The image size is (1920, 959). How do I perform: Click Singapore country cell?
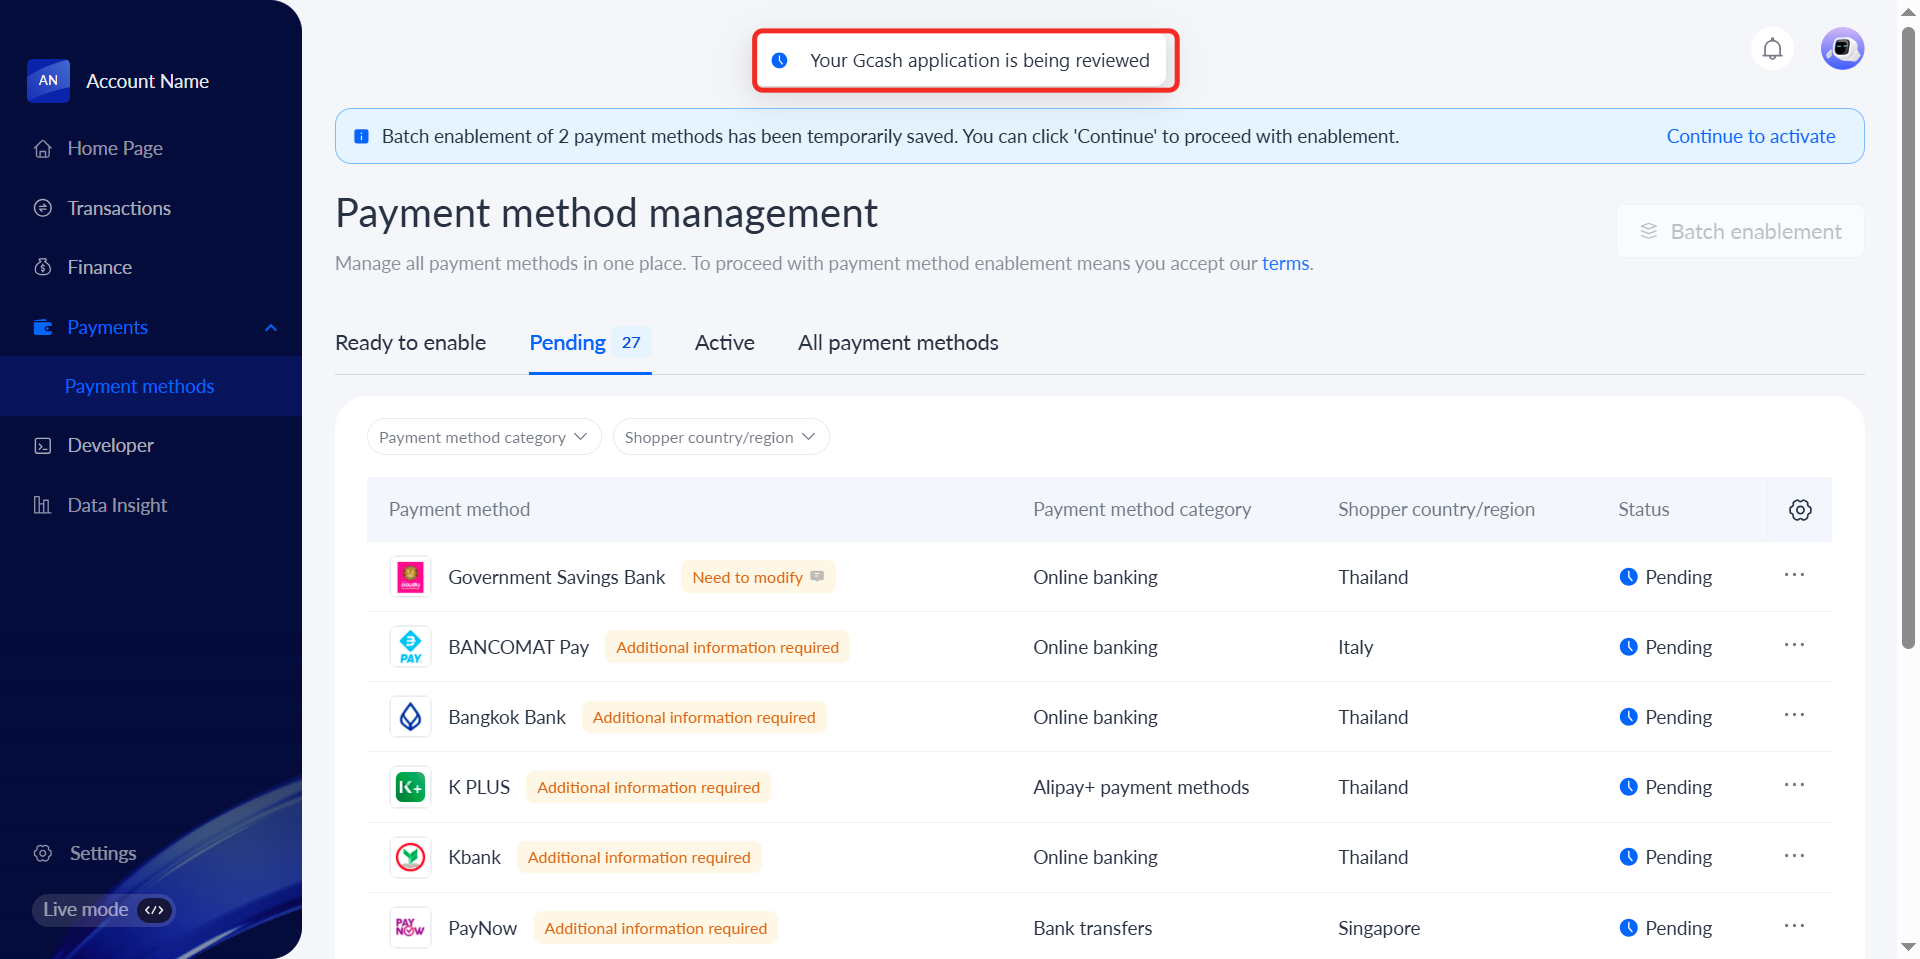pos(1379,928)
